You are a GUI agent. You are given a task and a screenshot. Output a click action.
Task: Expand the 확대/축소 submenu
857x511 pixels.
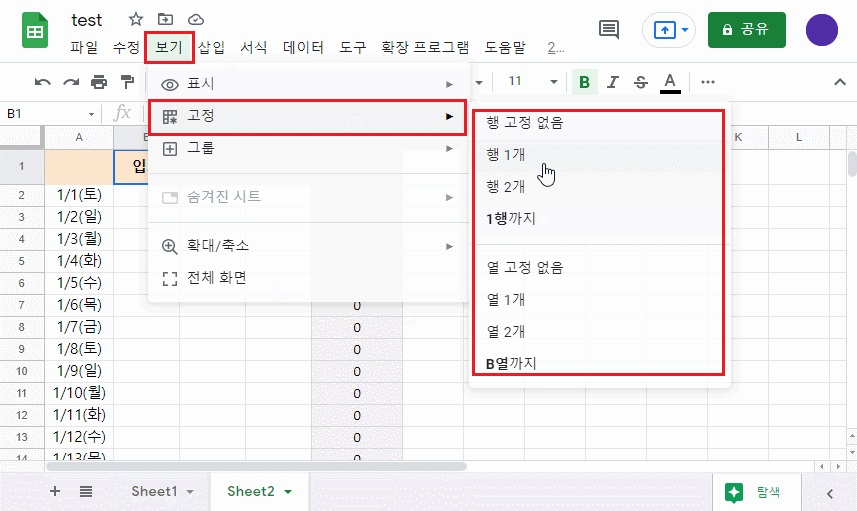(x=308, y=246)
